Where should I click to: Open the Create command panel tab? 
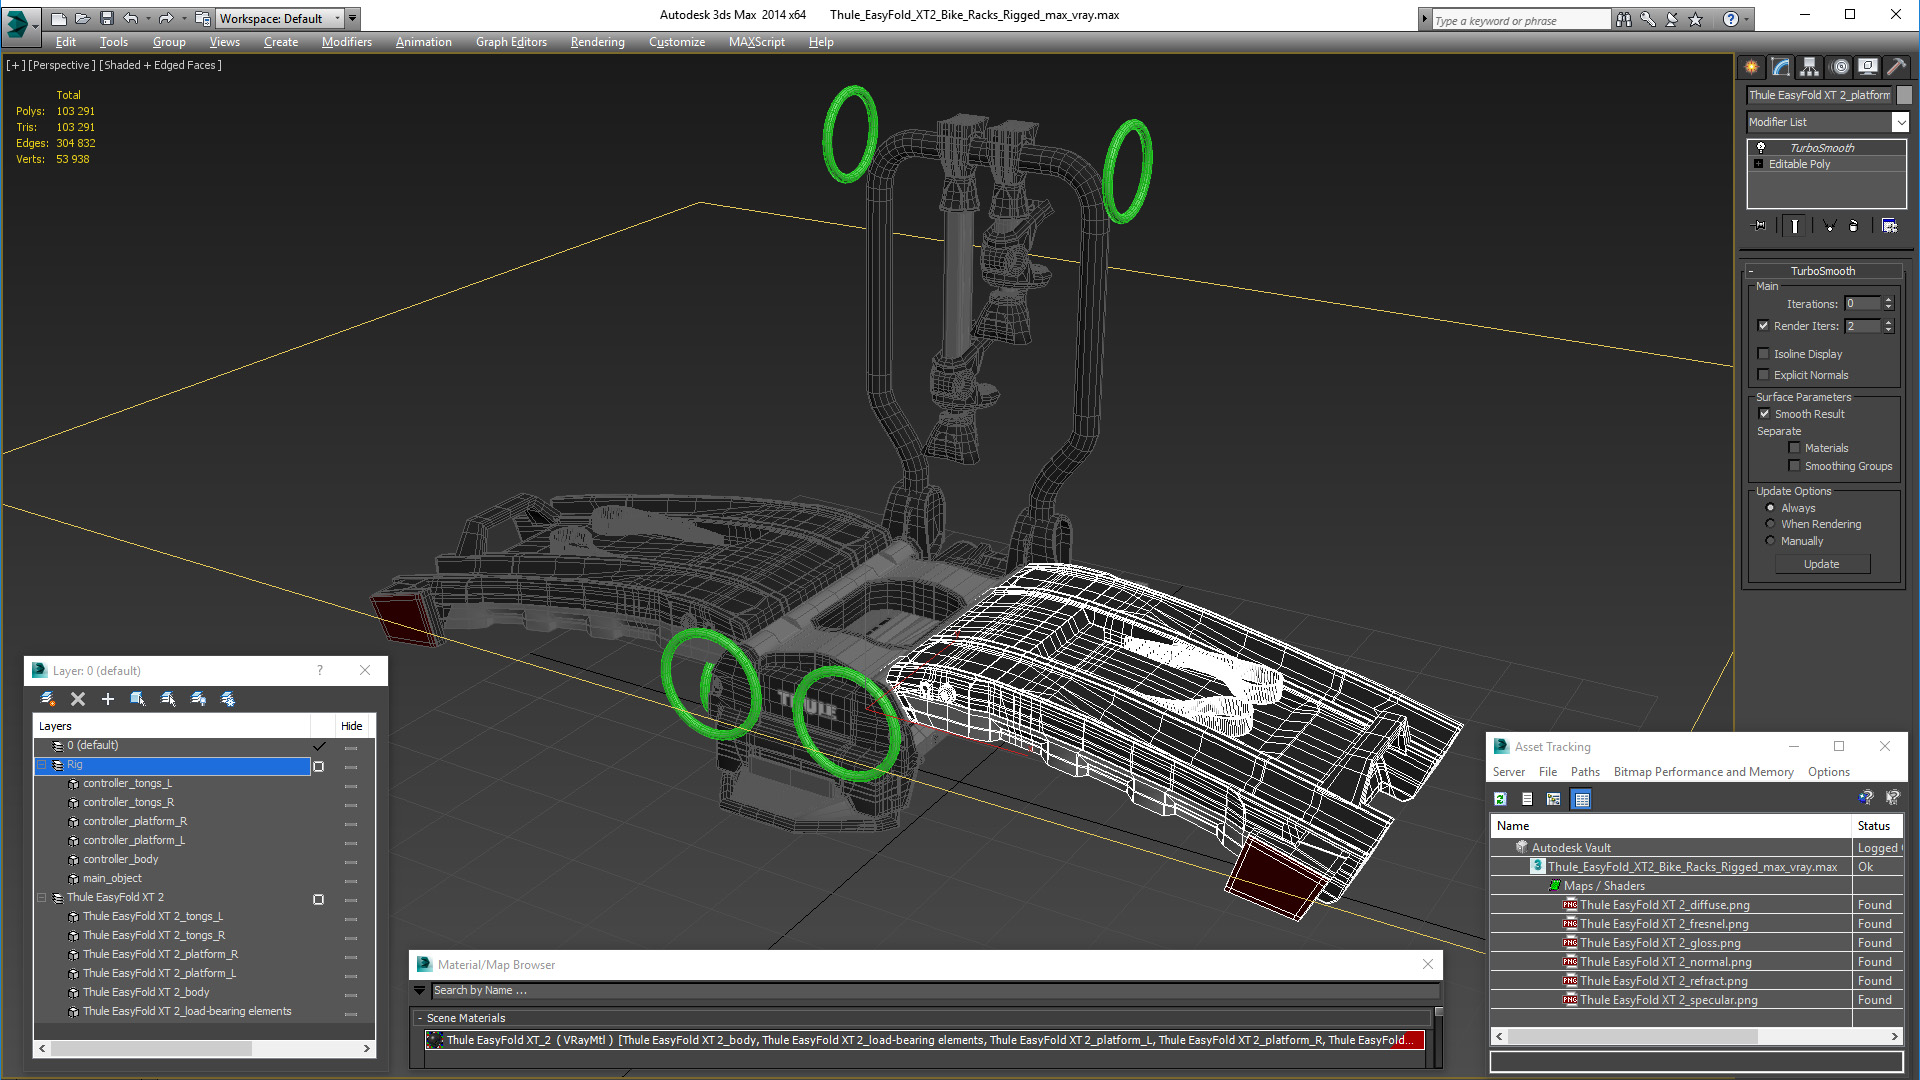coord(1751,67)
